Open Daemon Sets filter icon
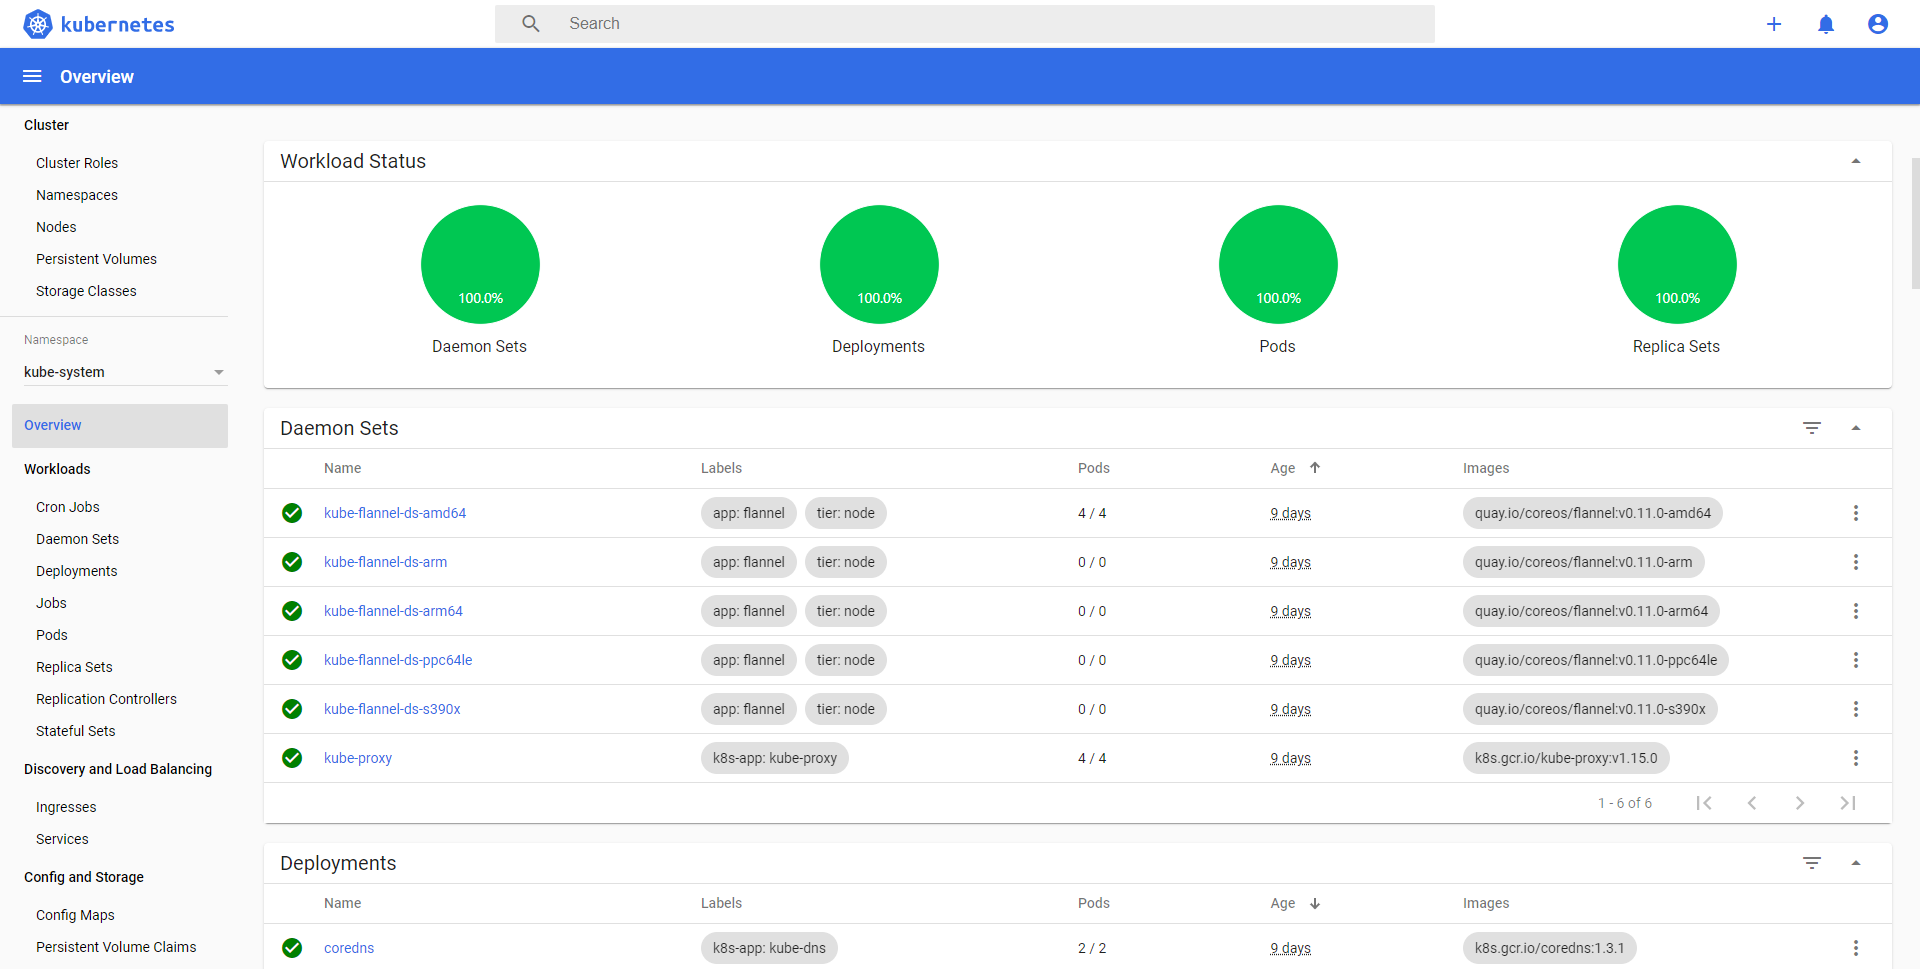This screenshot has height=969, width=1920. (x=1812, y=428)
